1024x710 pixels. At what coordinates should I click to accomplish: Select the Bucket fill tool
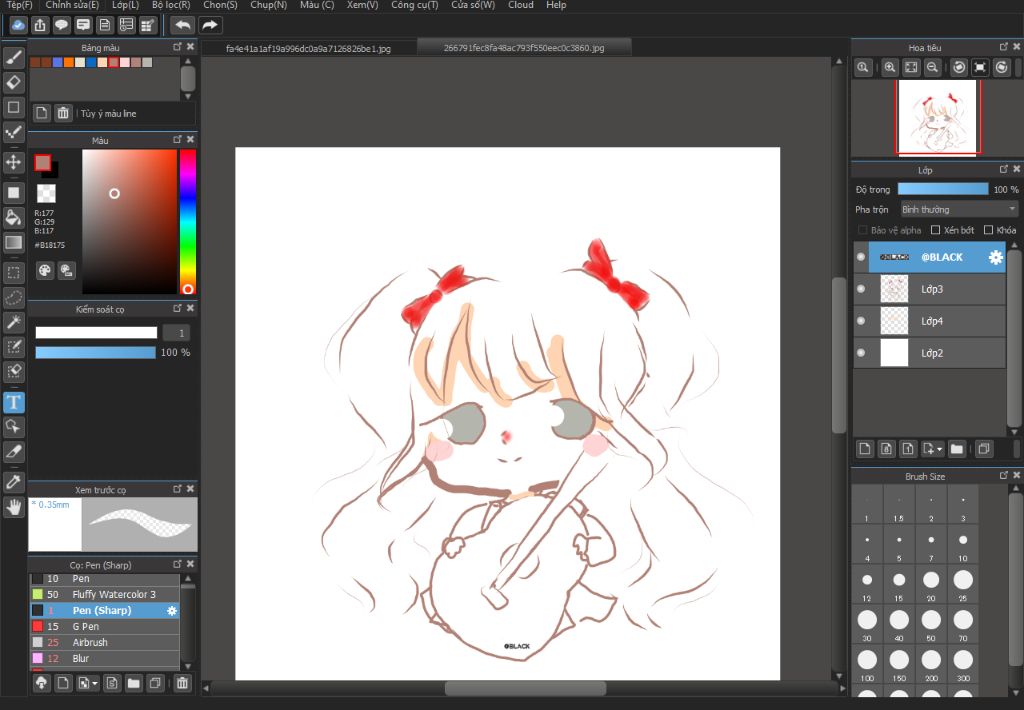14,218
